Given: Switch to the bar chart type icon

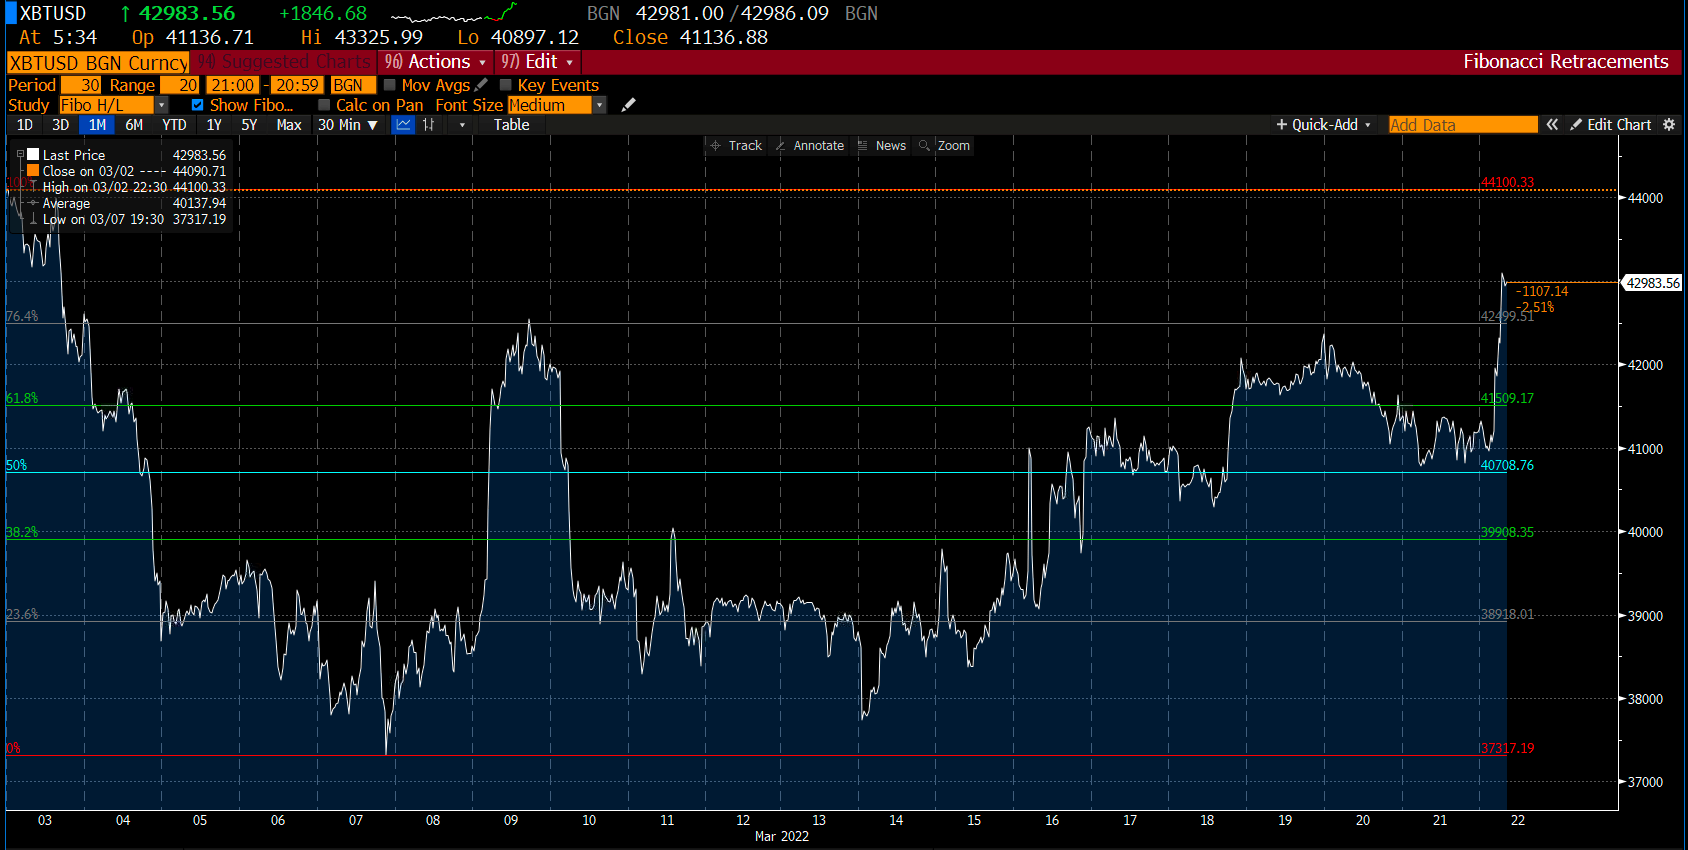Looking at the screenshot, I should [428, 125].
